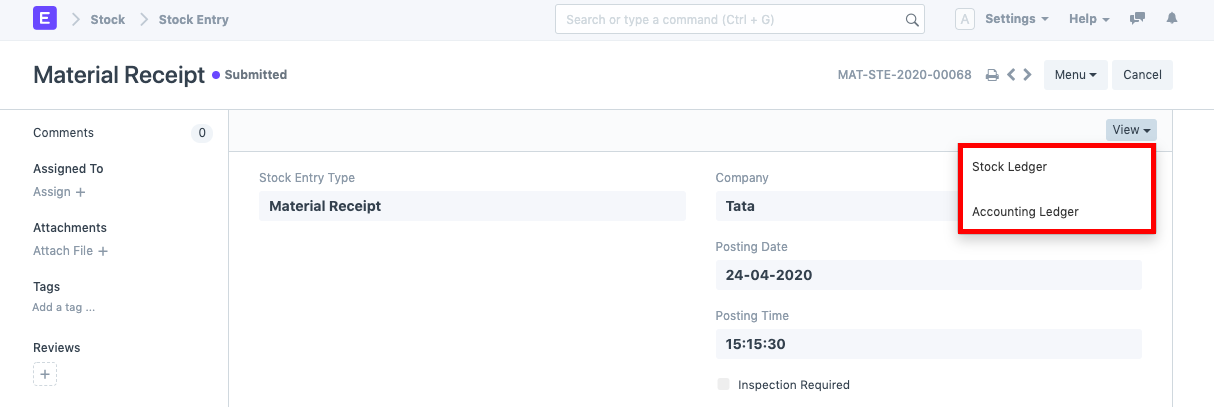Image resolution: width=1214 pixels, height=407 pixels.
Task: Go to next document arrow
Action: pyautogui.click(x=1028, y=75)
